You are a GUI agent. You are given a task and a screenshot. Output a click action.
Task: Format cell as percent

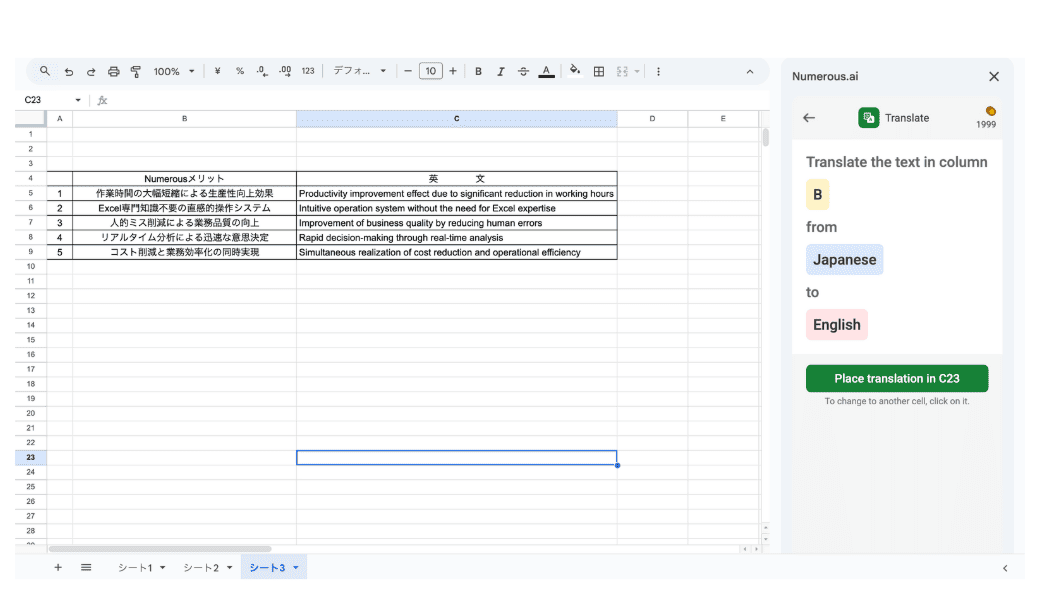240,71
